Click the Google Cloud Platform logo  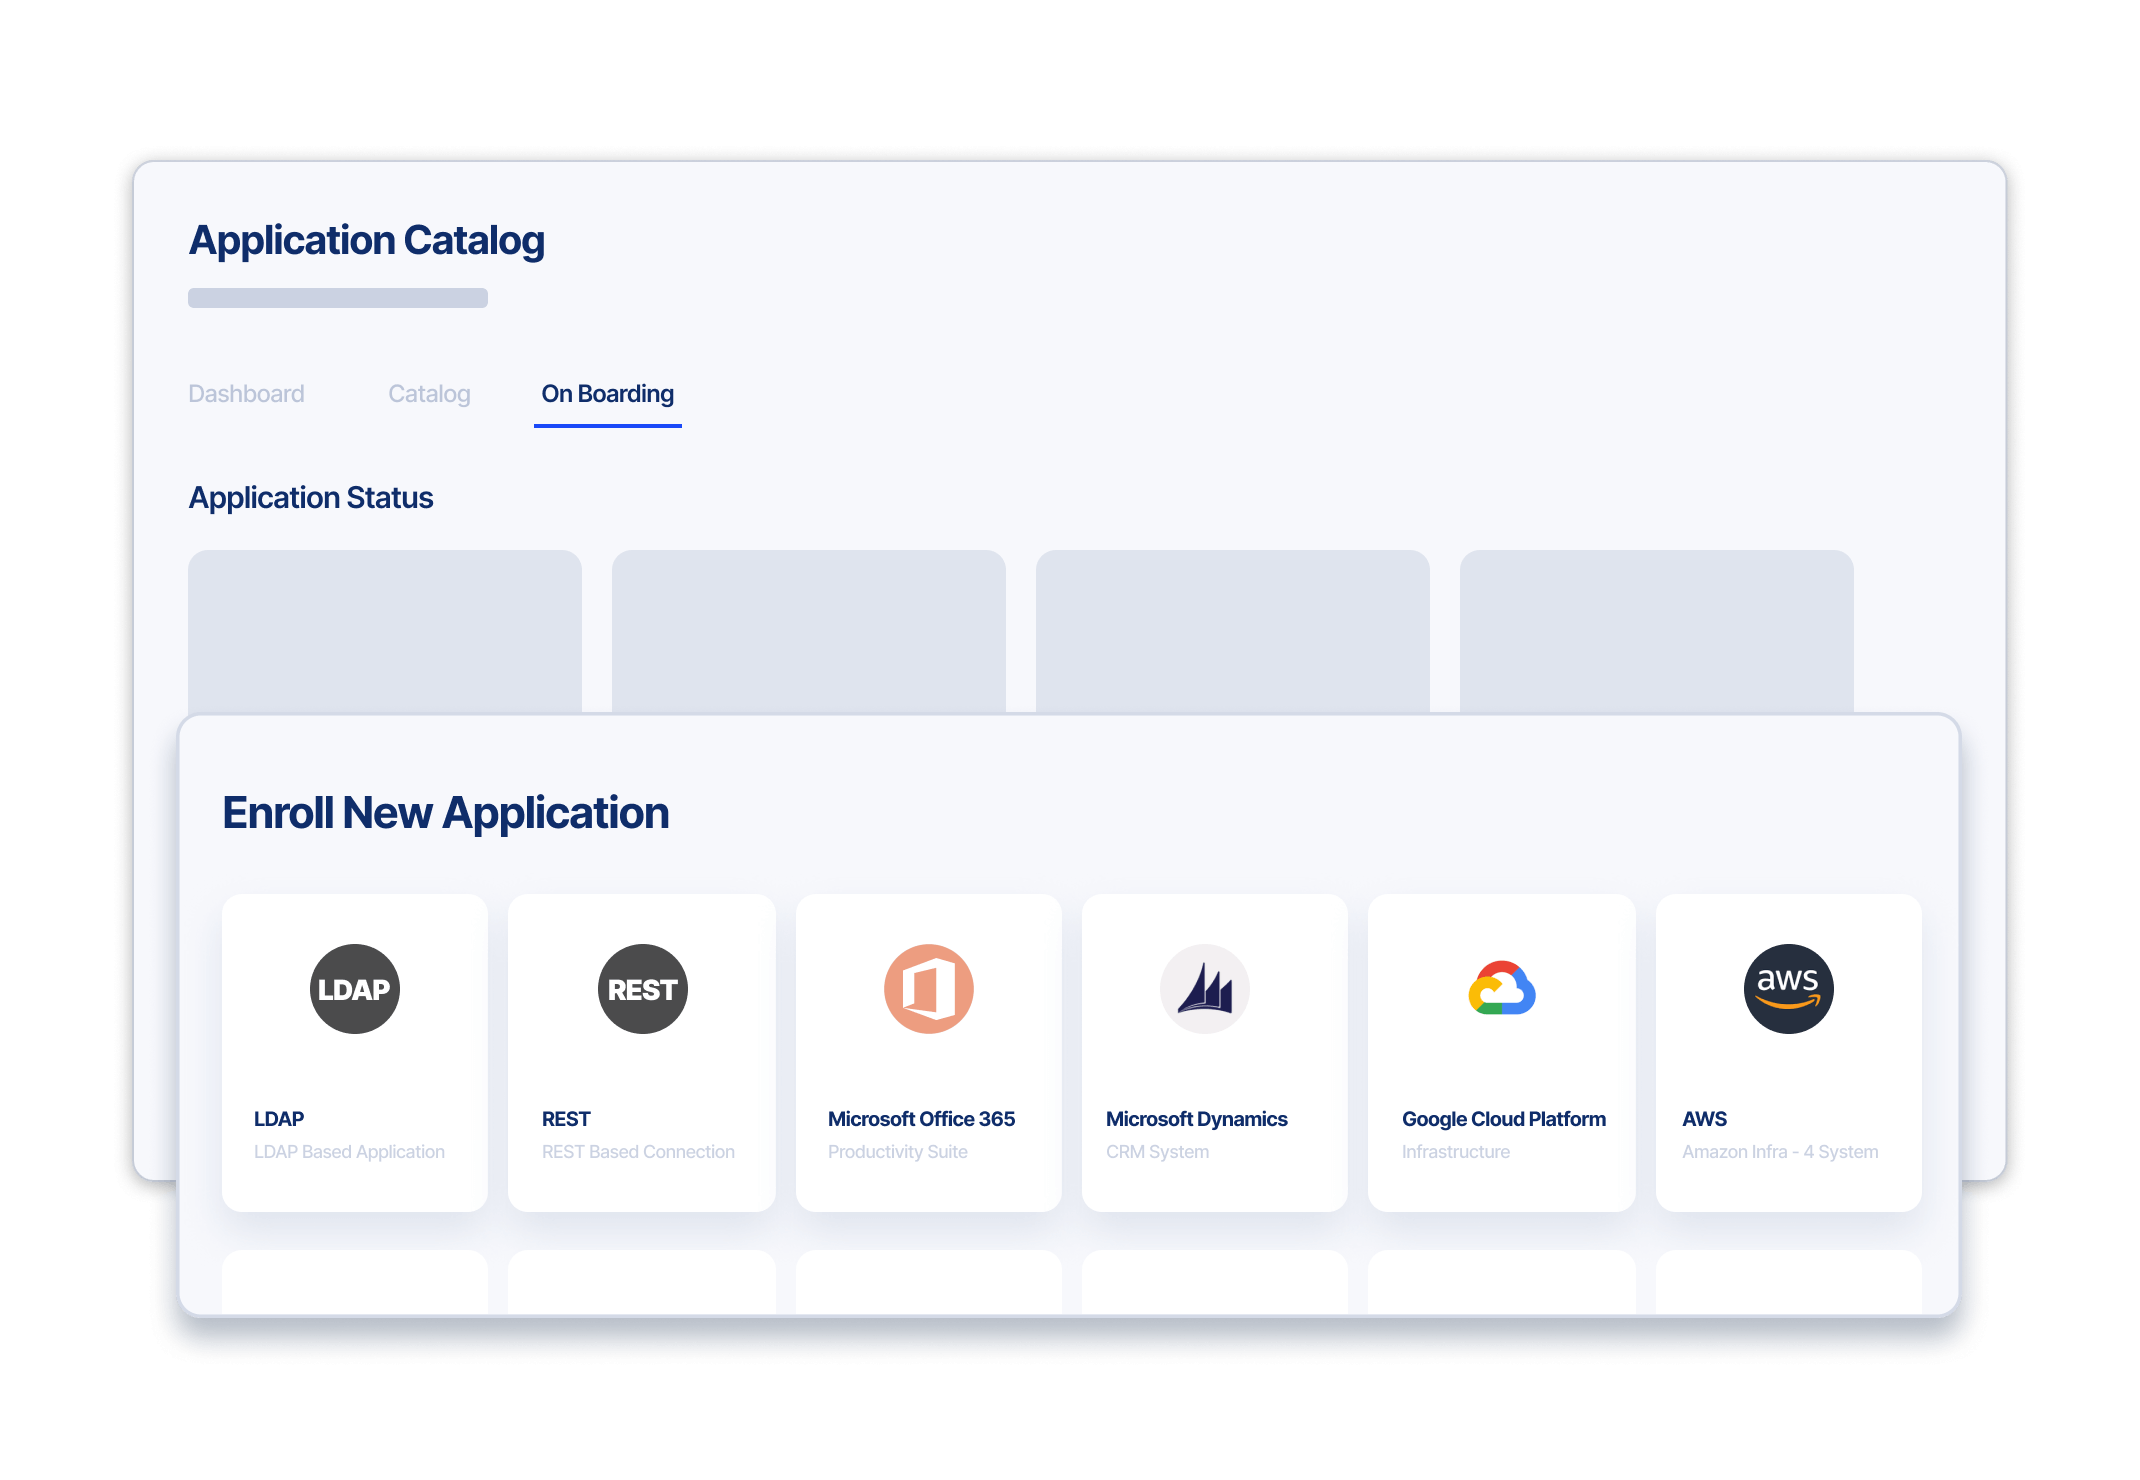pyautogui.click(x=1501, y=988)
